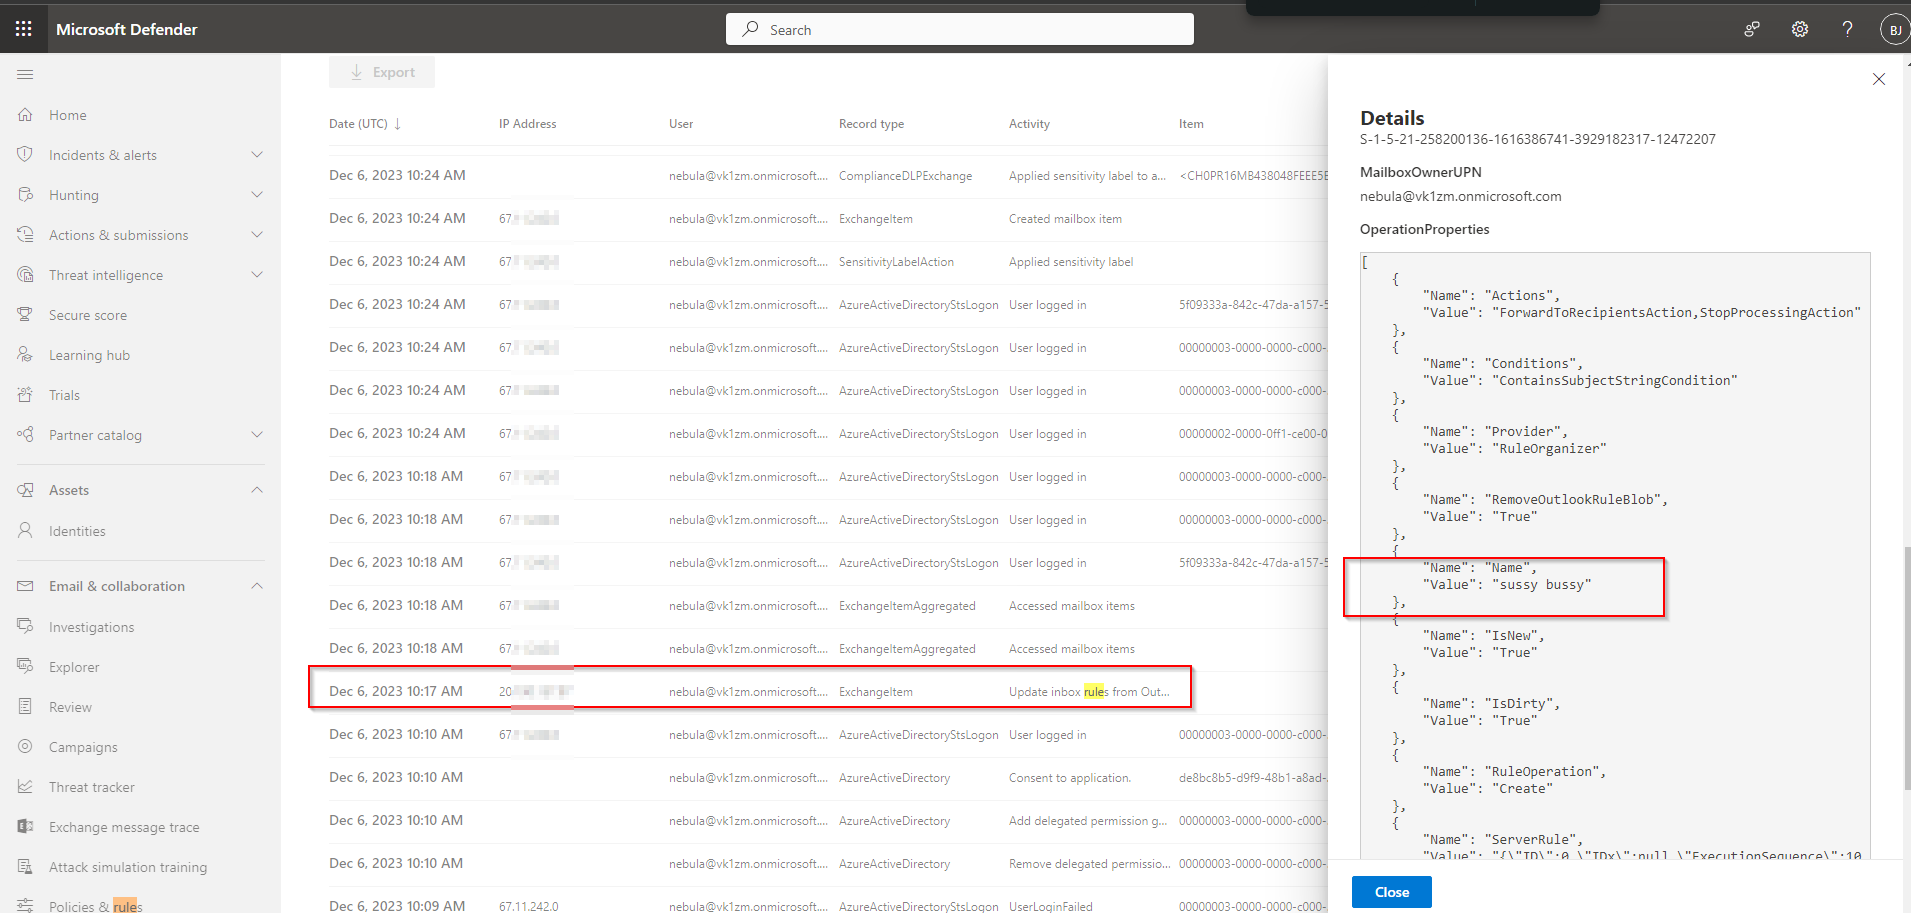Click the Secure score trophy icon

(26, 315)
